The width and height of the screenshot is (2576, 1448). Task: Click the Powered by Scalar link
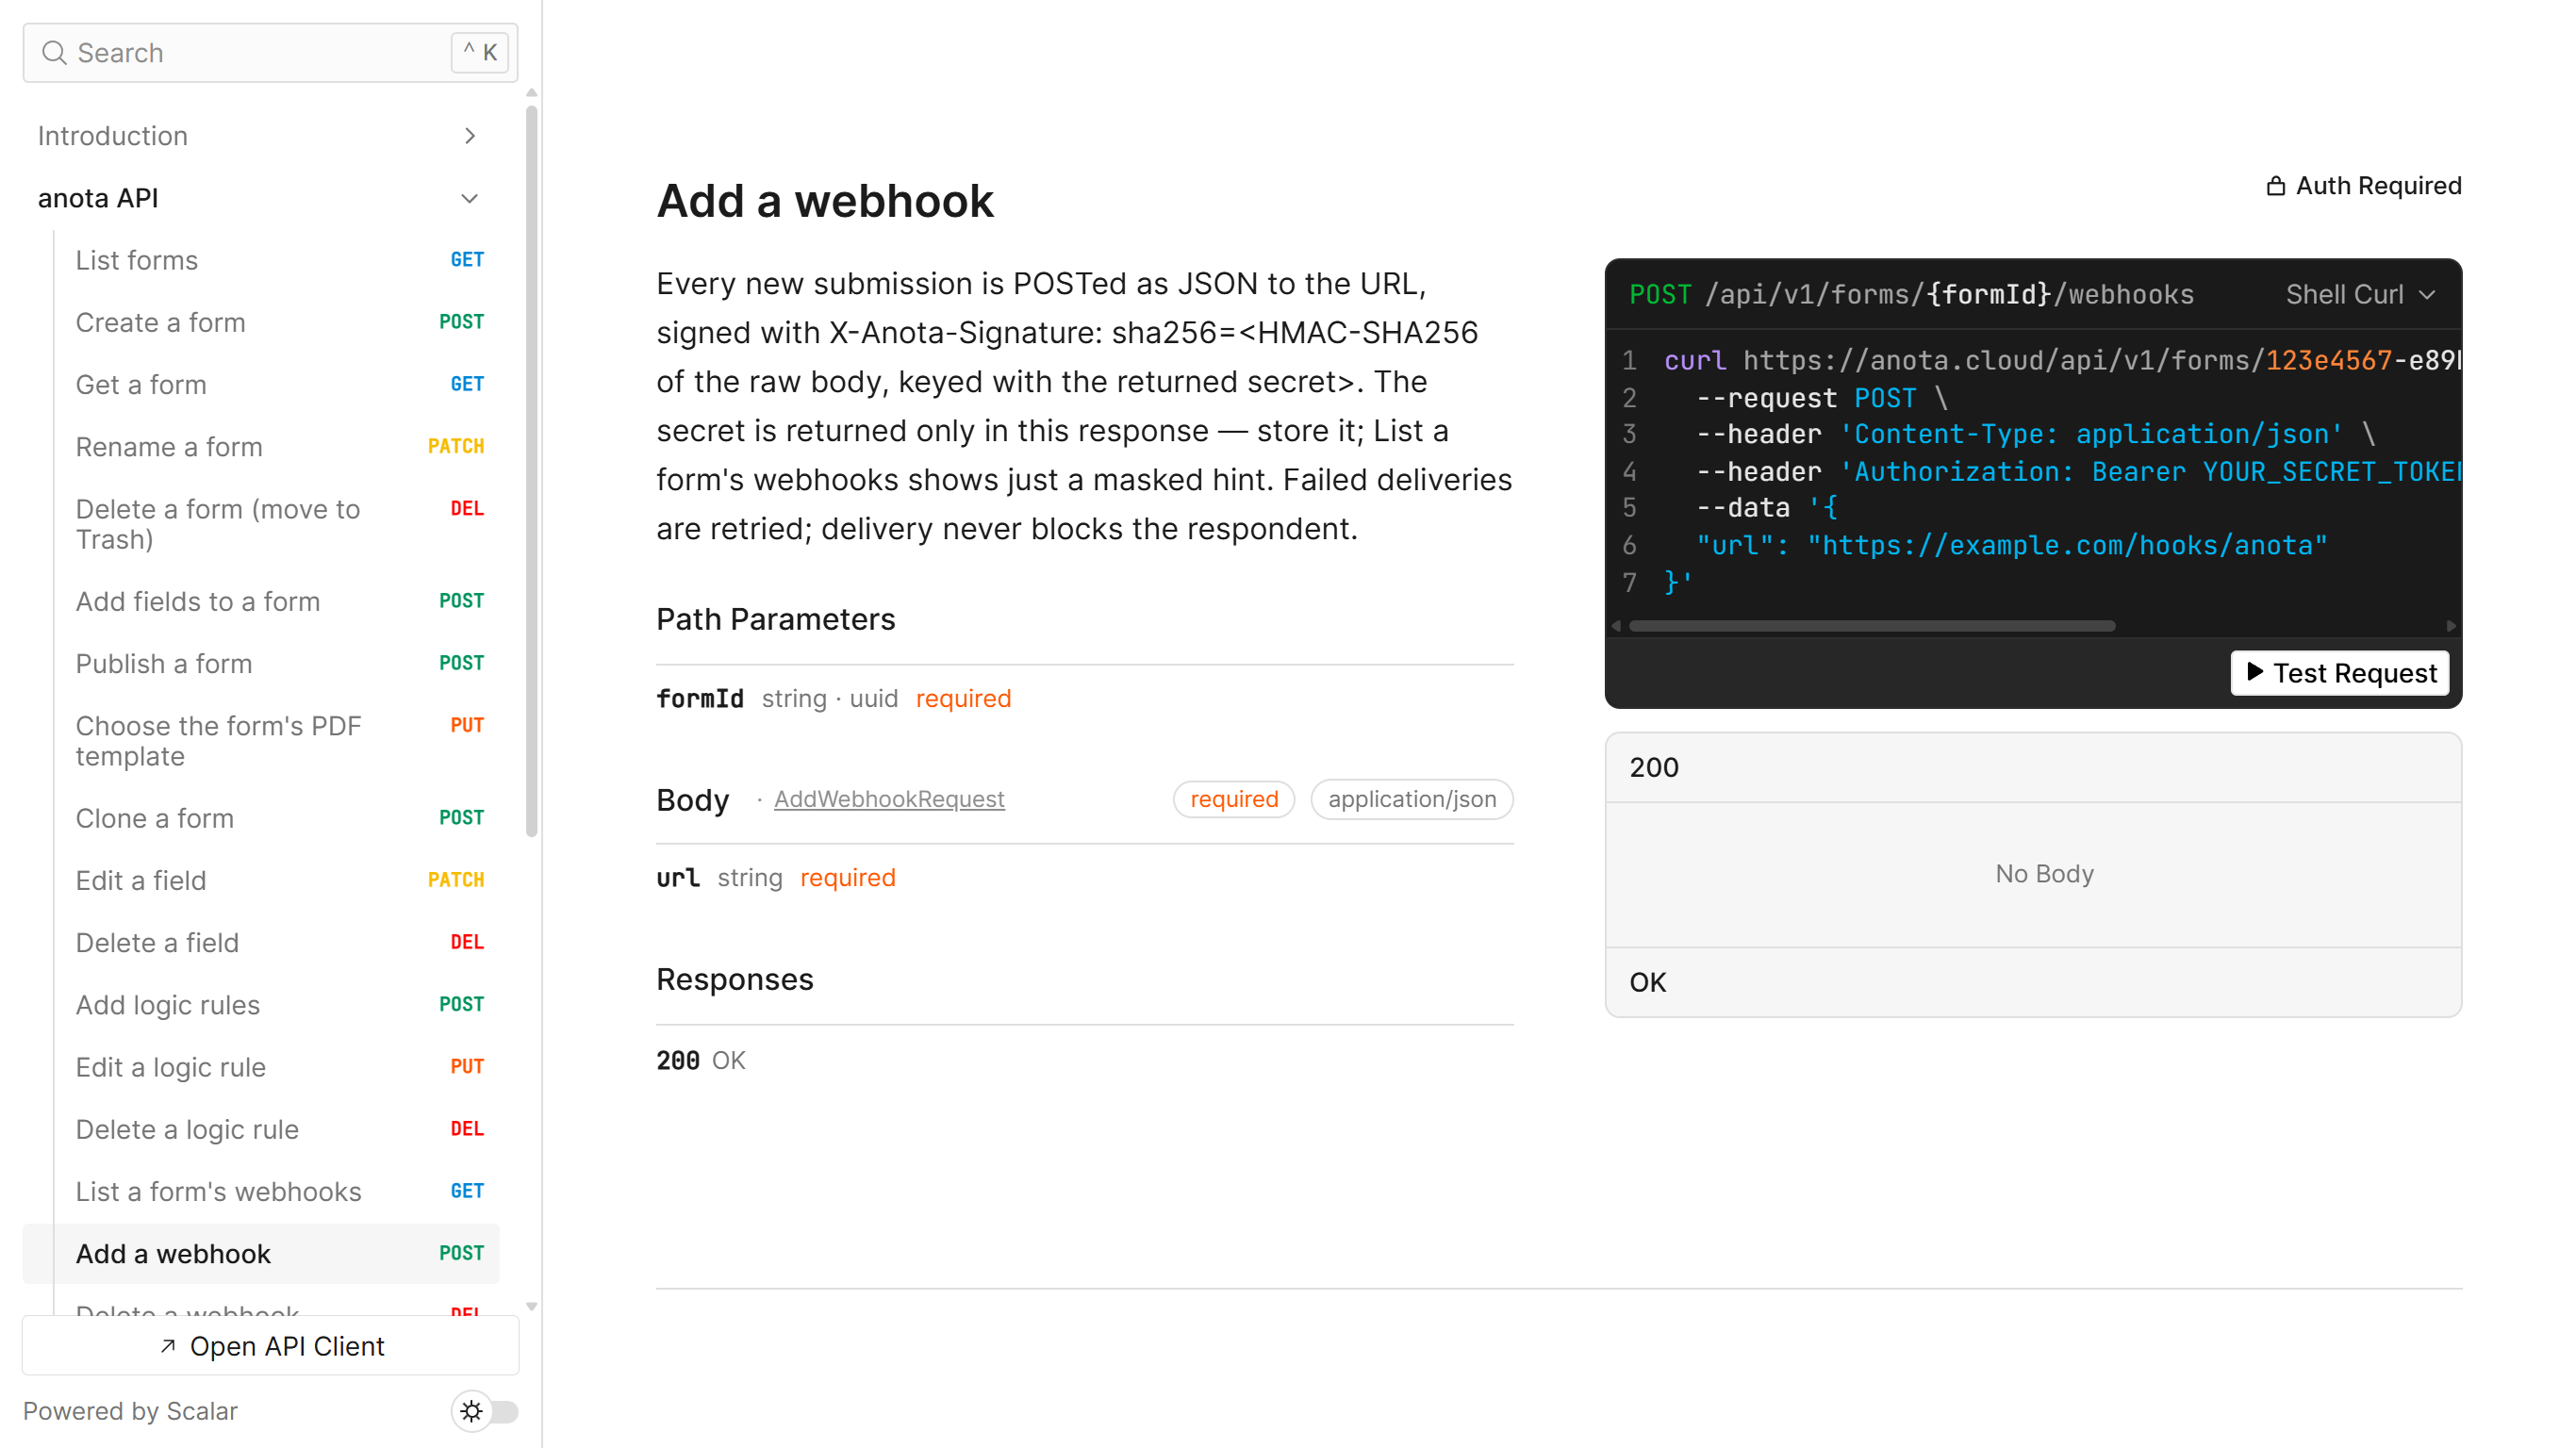[130, 1411]
